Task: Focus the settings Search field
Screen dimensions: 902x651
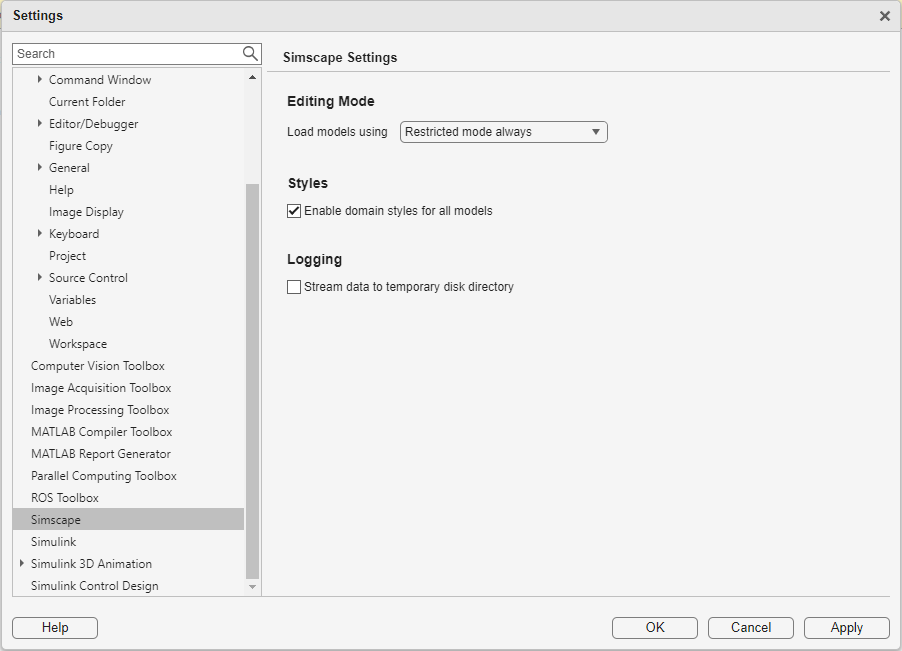Action: coord(127,54)
